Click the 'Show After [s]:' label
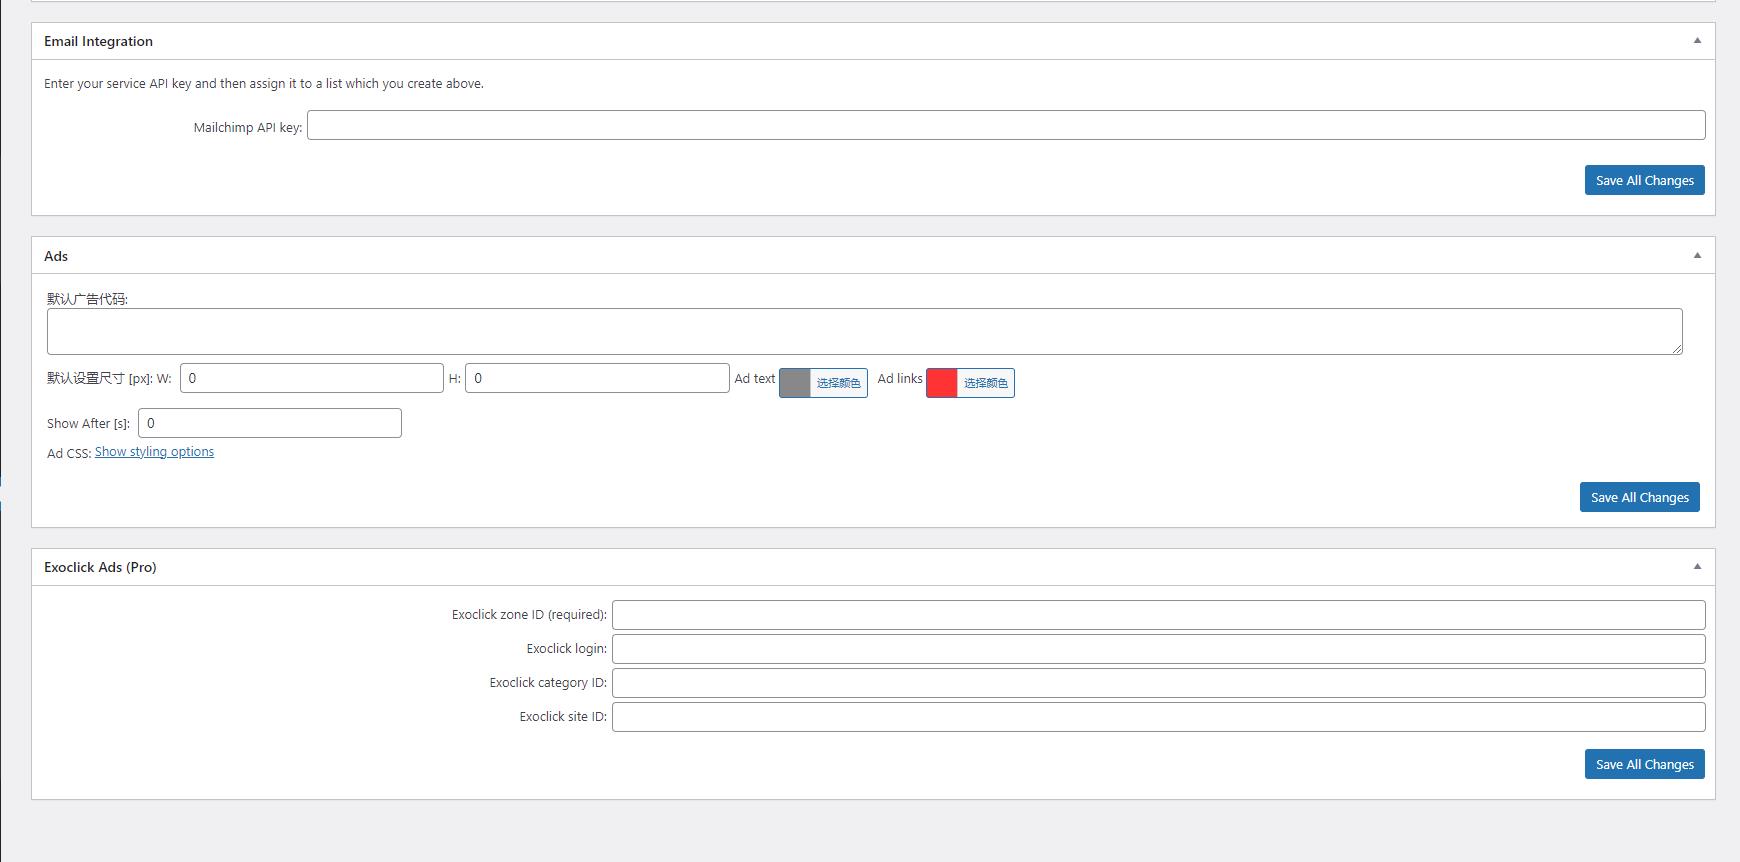Image resolution: width=1740 pixels, height=862 pixels. coord(88,424)
